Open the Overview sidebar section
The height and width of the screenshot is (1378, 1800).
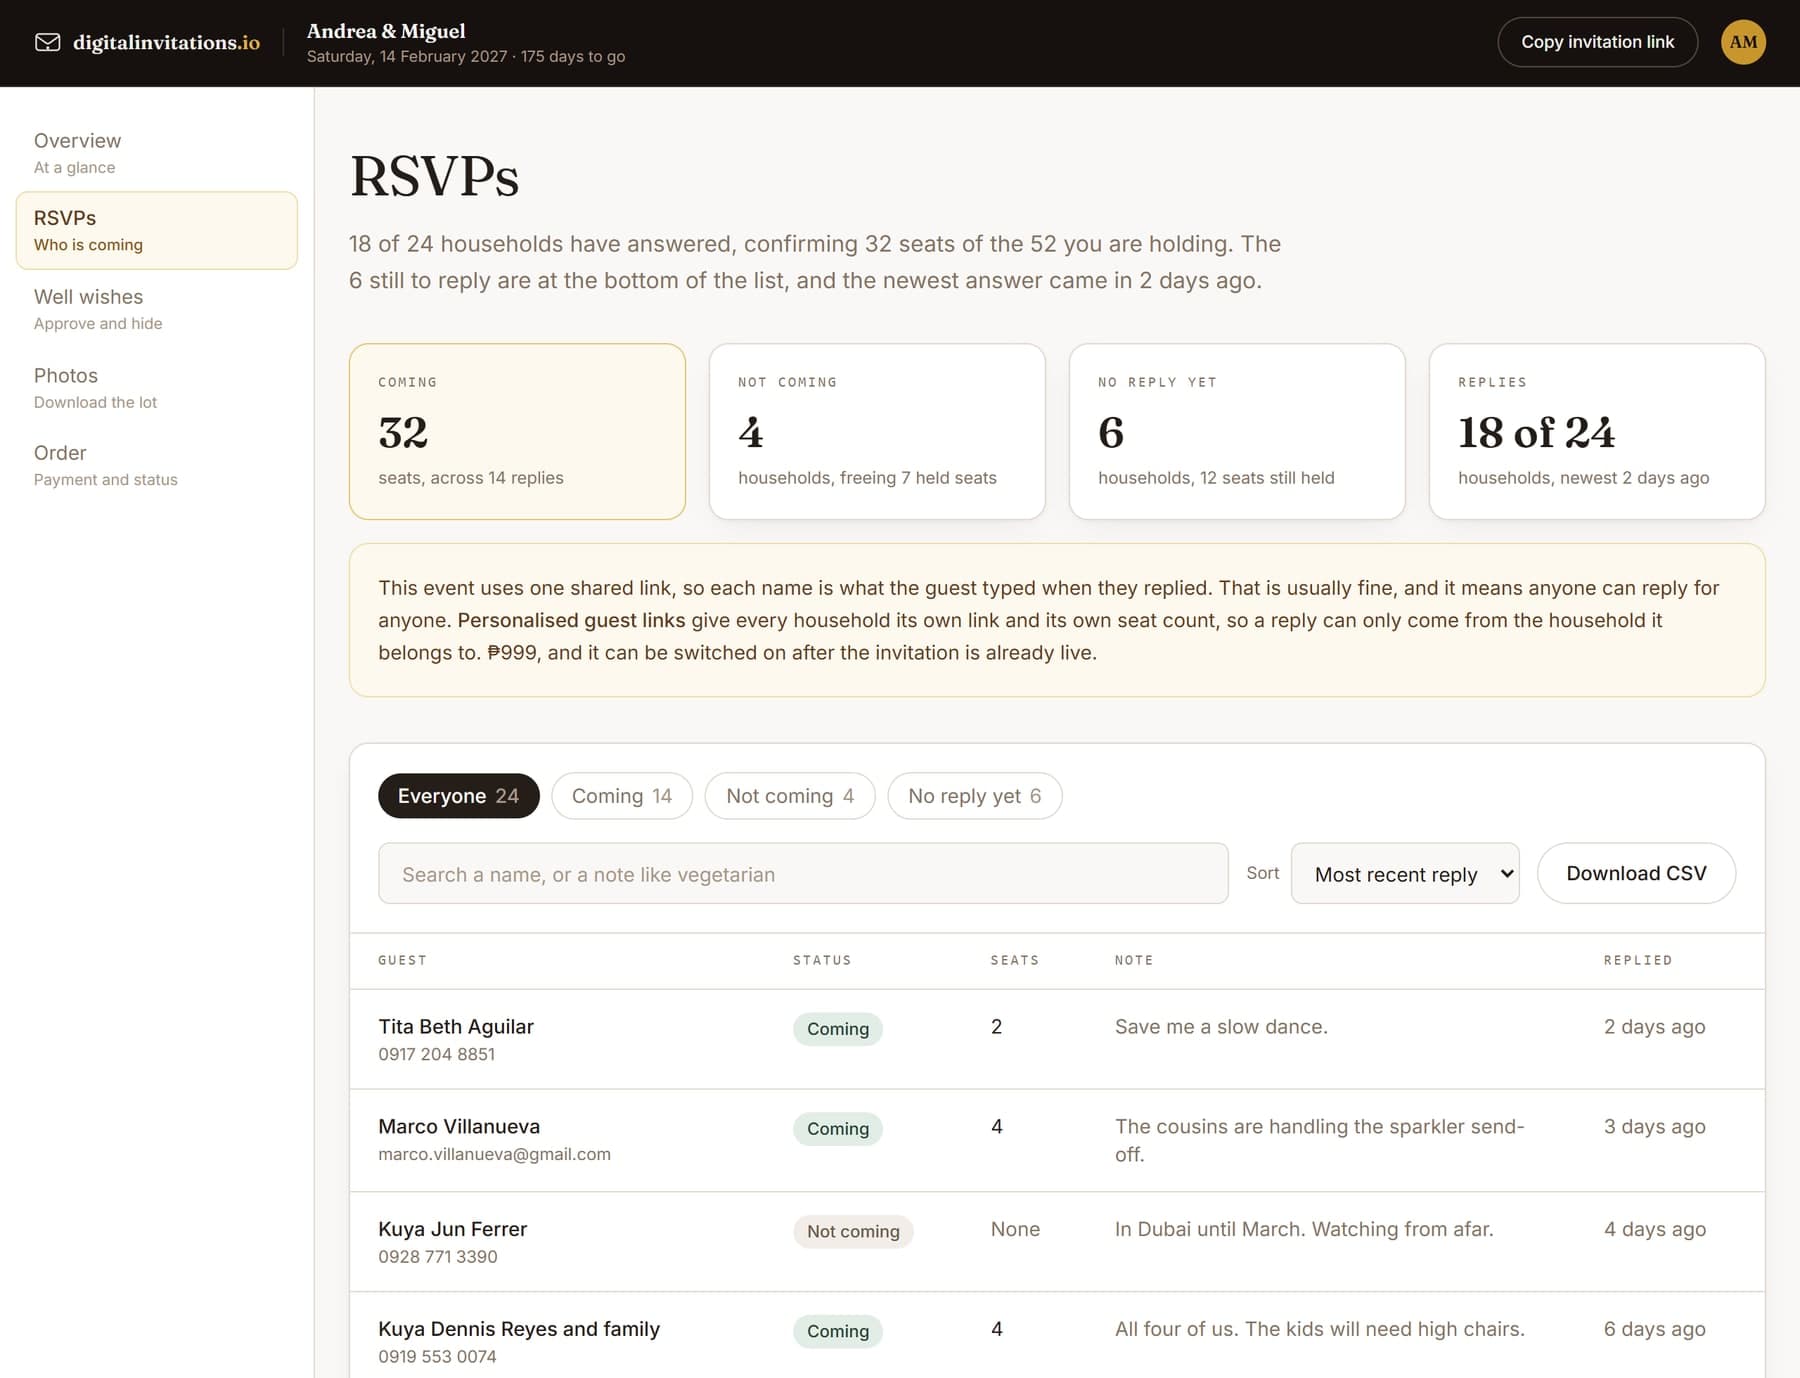point(157,153)
